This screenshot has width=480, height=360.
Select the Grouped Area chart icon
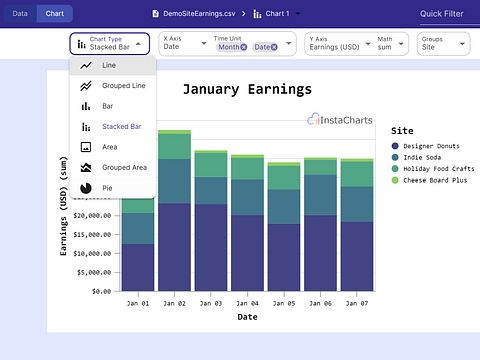point(86,167)
